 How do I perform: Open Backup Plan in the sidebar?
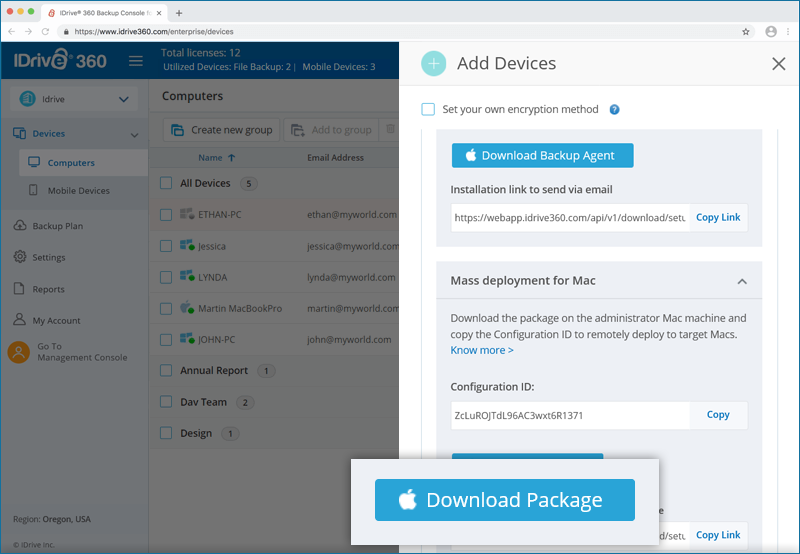[x=58, y=225]
